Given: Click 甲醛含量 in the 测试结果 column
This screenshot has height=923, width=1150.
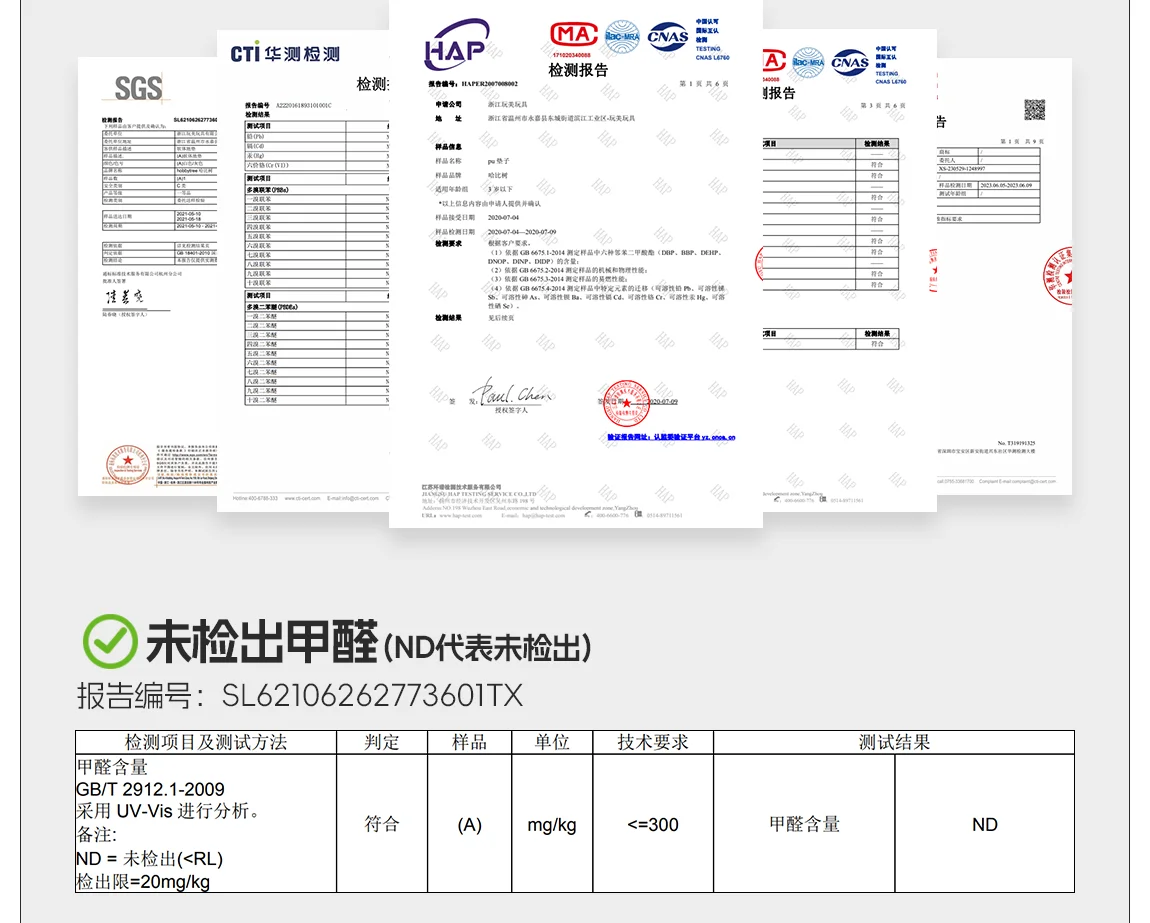Looking at the screenshot, I should click(x=804, y=824).
